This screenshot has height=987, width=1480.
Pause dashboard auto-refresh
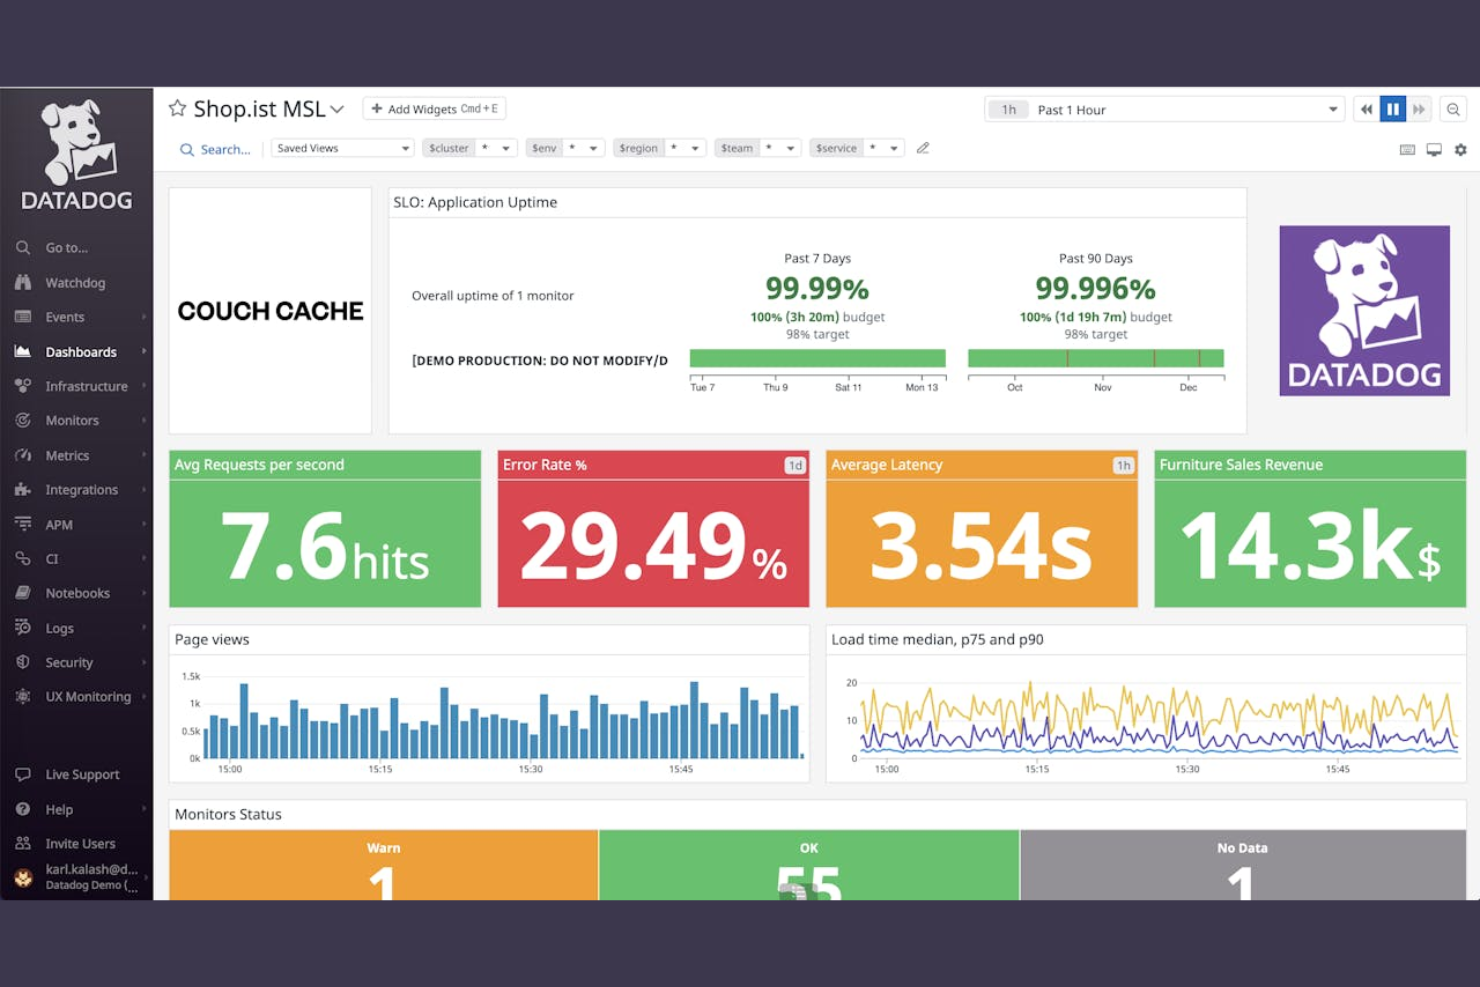(x=1392, y=109)
